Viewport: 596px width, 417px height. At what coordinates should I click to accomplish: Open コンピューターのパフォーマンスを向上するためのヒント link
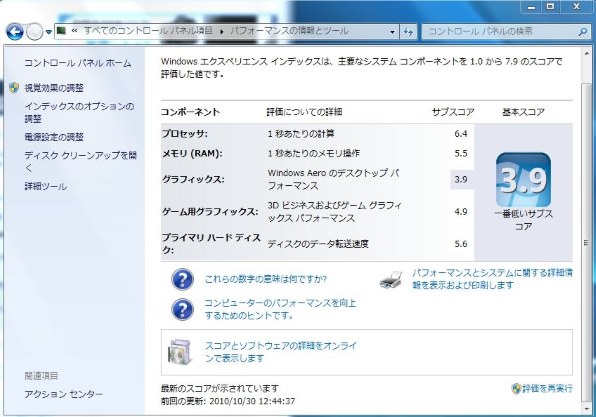[x=280, y=309]
